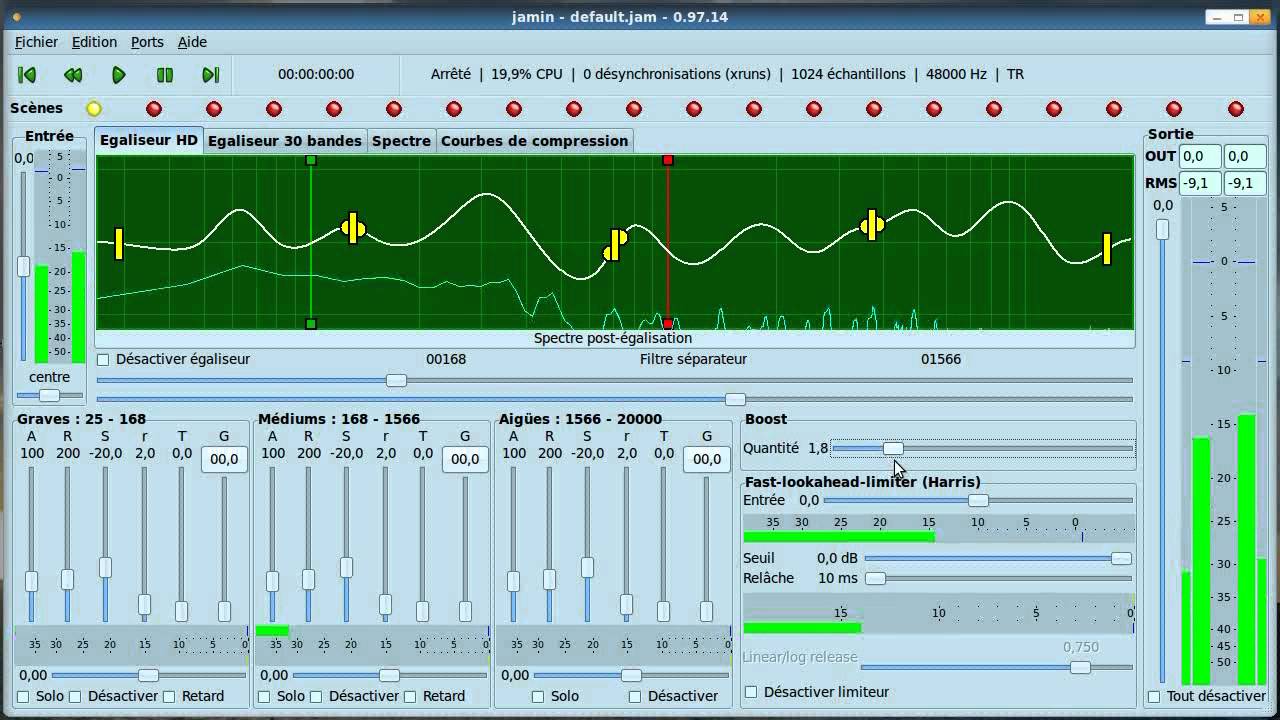Click the Graves G 00,0 value field

pyautogui.click(x=224, y=459)
